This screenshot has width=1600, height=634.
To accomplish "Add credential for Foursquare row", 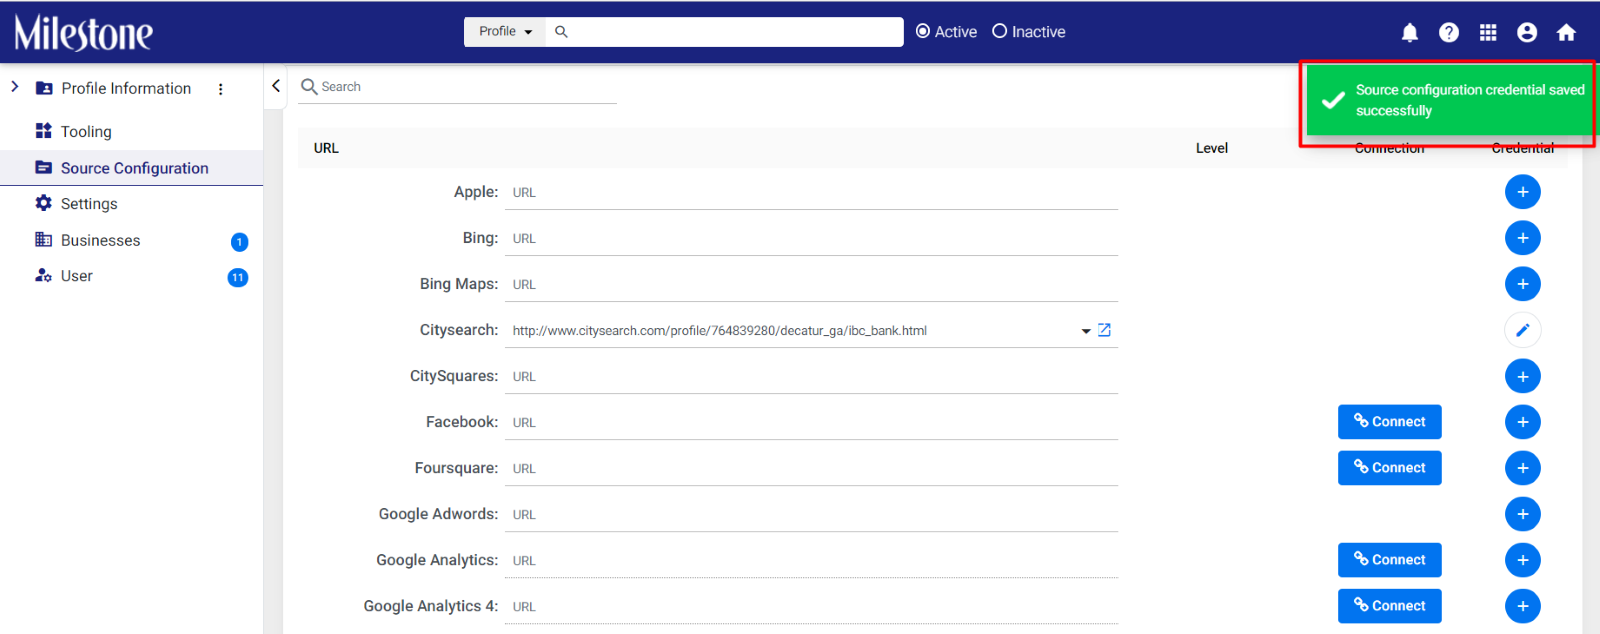I will click(x=1523, y=468).
